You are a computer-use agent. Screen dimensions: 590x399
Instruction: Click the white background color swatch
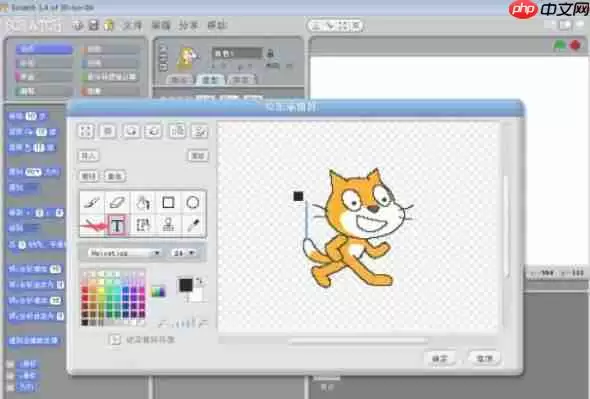coord(197,295)
